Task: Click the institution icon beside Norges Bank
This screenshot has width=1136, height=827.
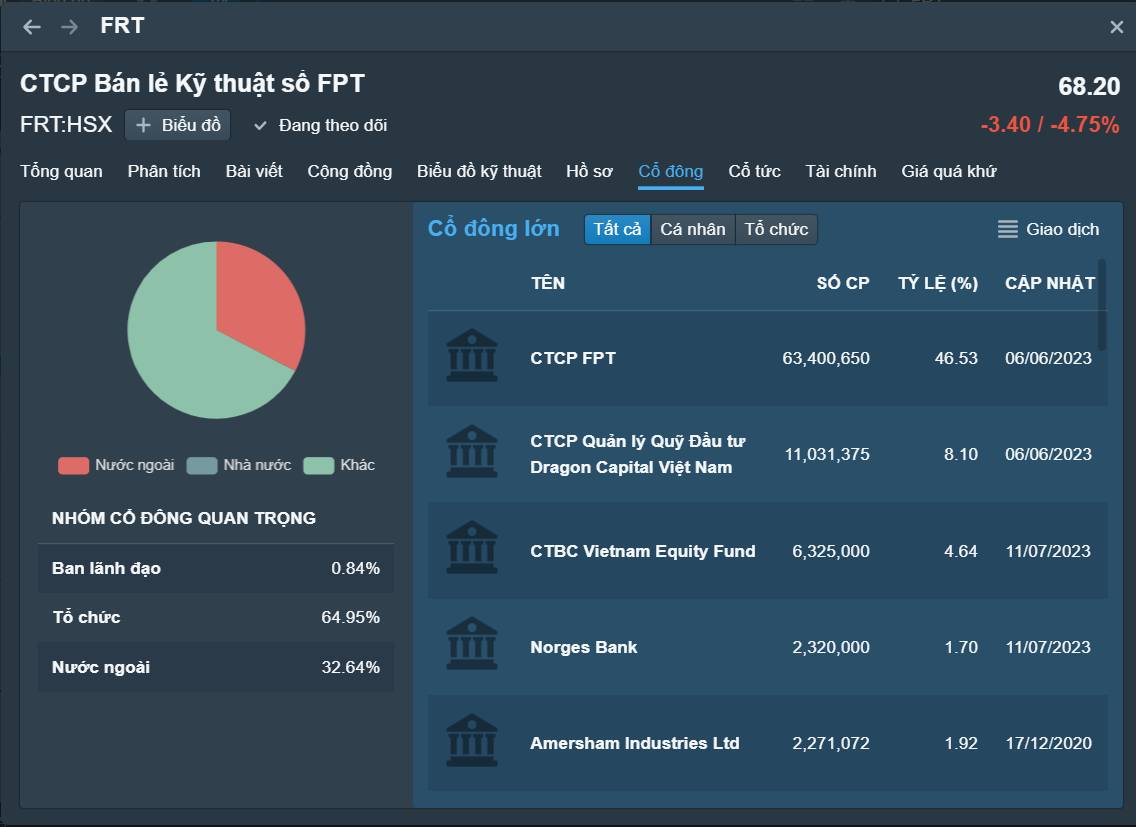Action: [x=472, y=644]
